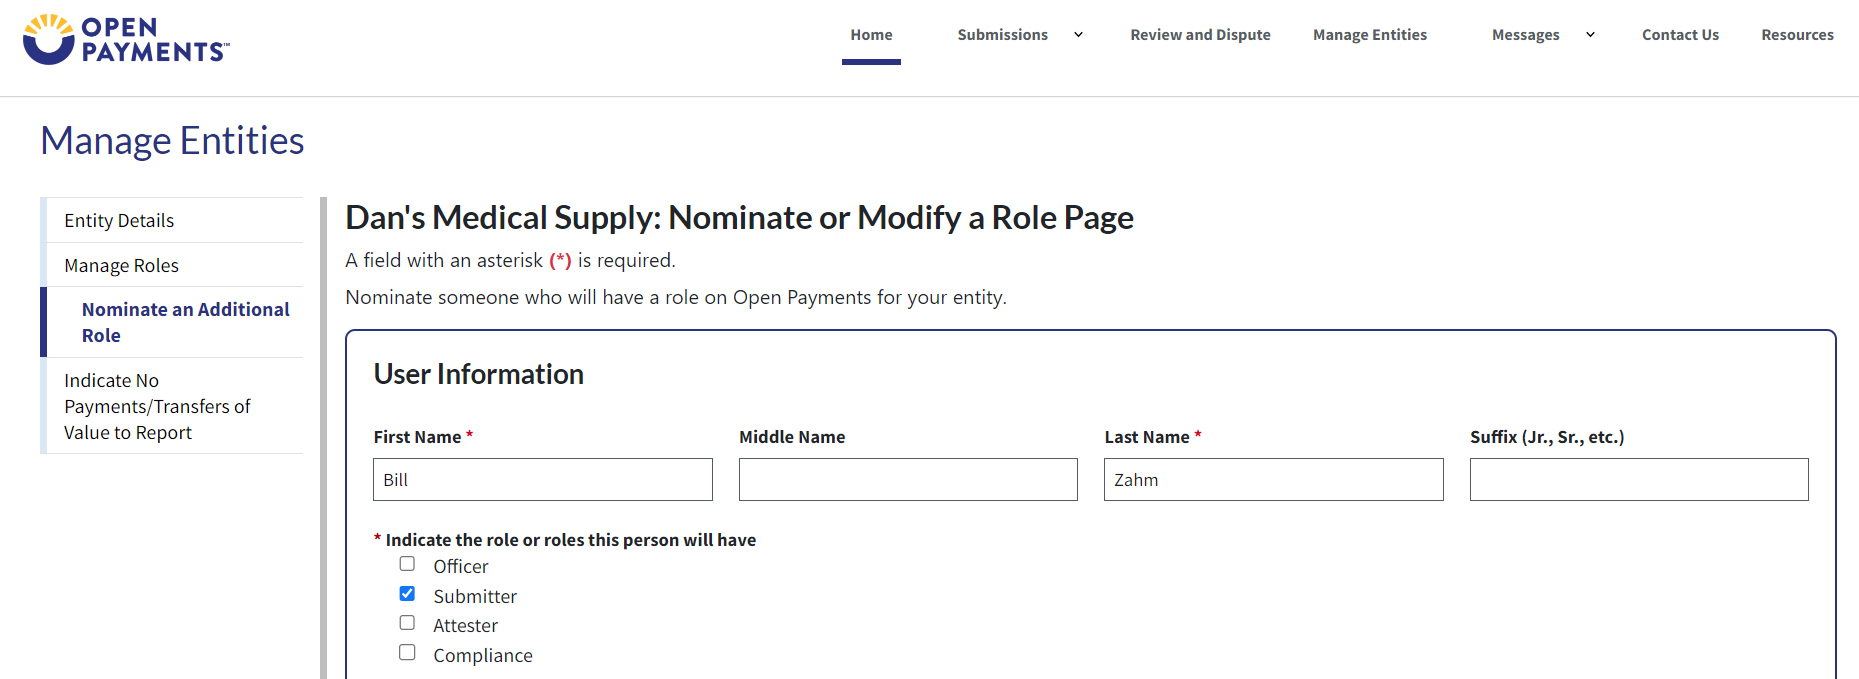Open the Messages menu
This screenshot has height=679, width=1859.
[1525, 35]
